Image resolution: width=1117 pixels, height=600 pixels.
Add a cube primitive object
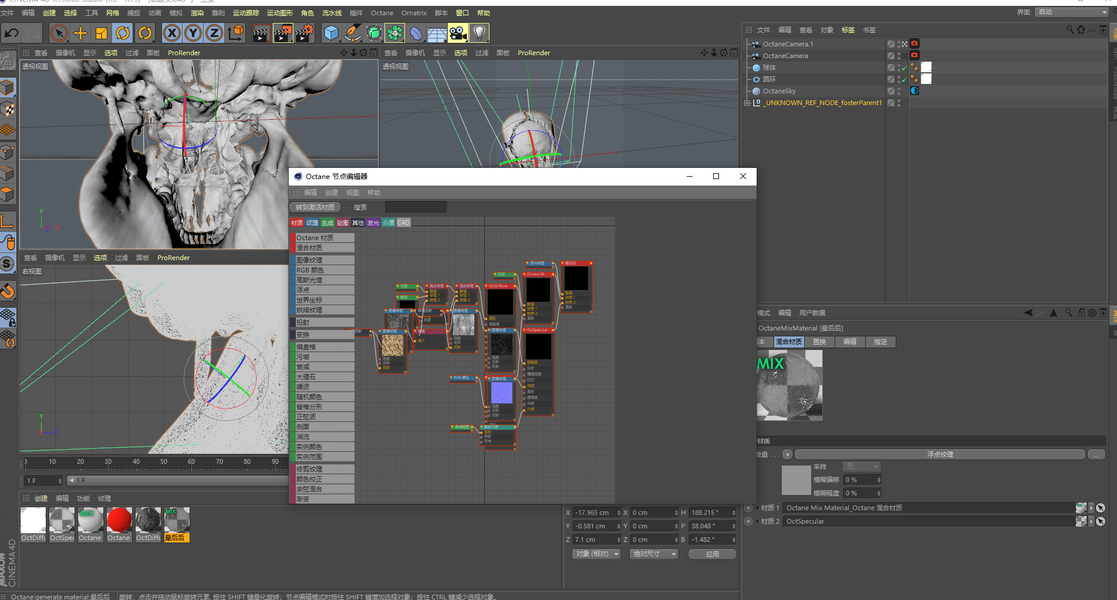[x=331, y=33]
